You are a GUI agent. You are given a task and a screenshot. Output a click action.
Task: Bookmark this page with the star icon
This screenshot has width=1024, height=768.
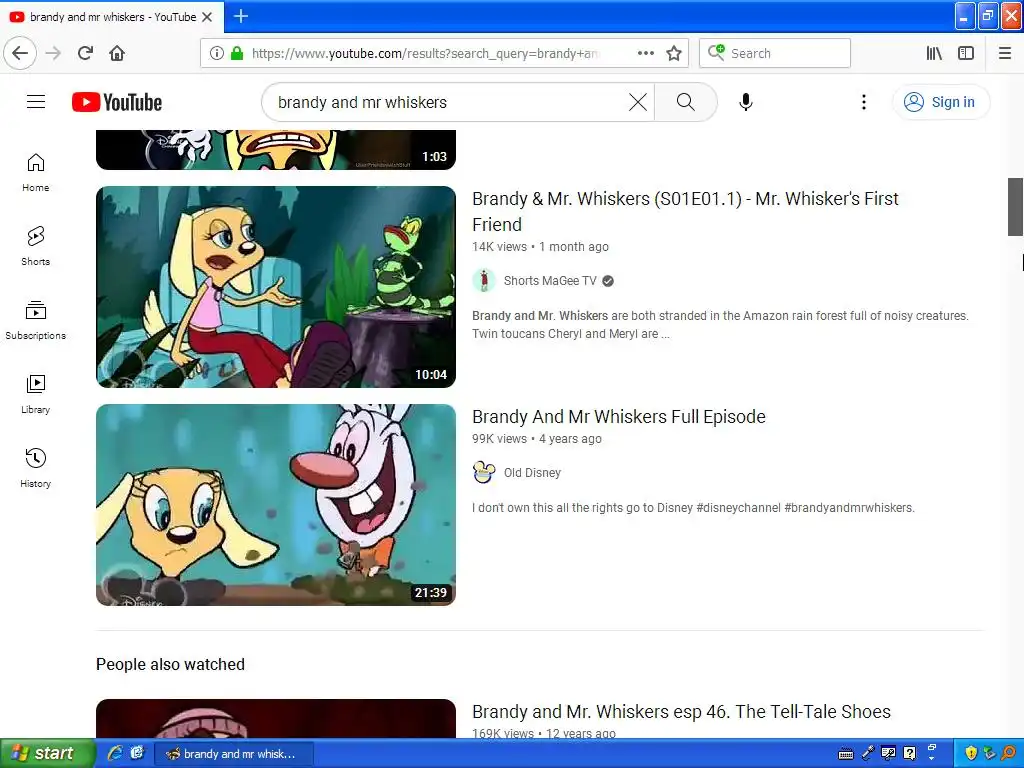(x=674, y=53)
